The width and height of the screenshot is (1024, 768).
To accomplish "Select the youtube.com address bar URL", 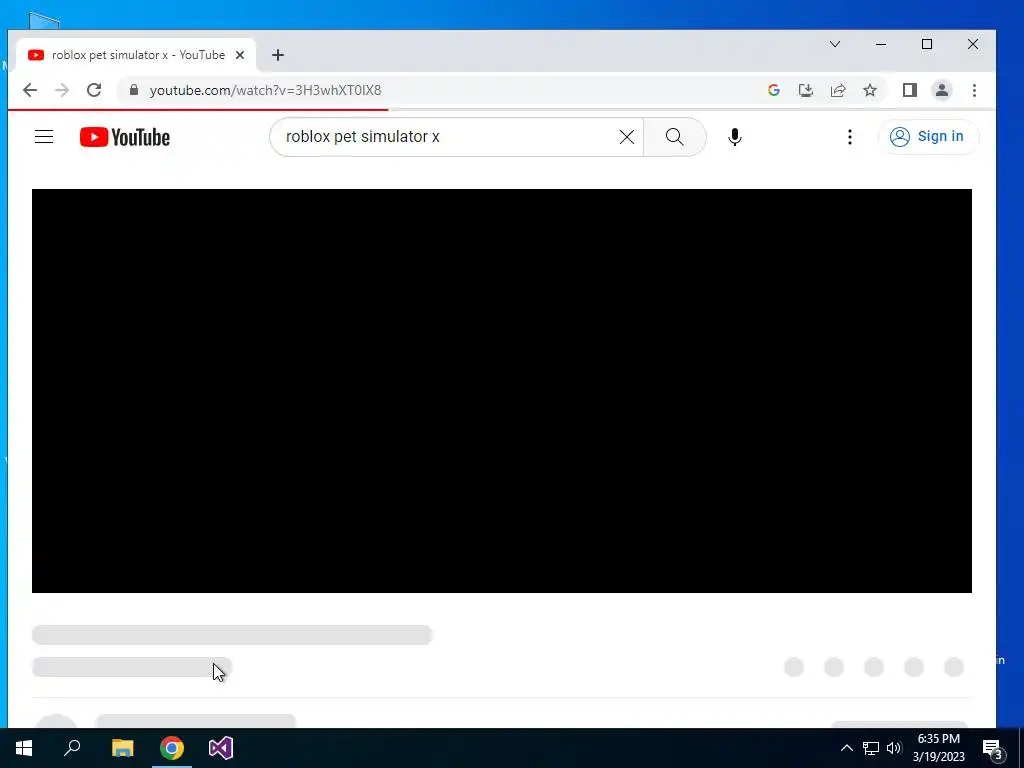I will point(265,90).
